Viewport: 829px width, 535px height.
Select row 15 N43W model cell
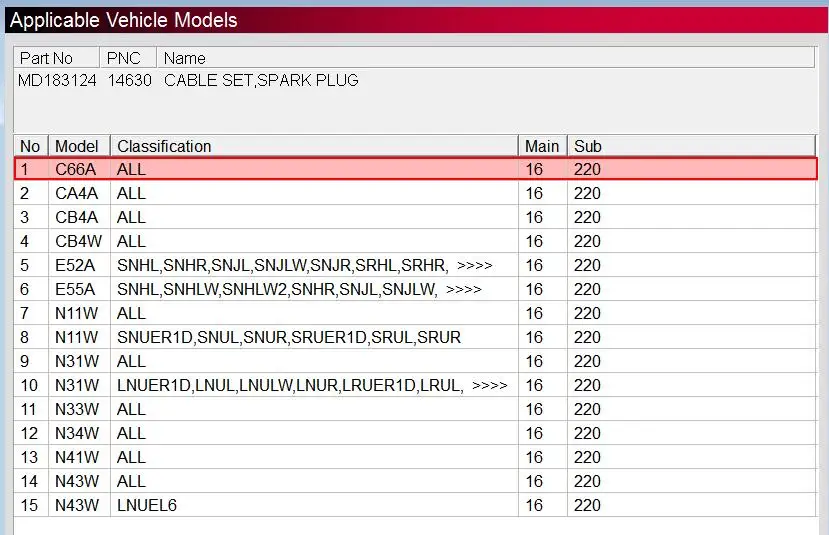pos(77,505)
